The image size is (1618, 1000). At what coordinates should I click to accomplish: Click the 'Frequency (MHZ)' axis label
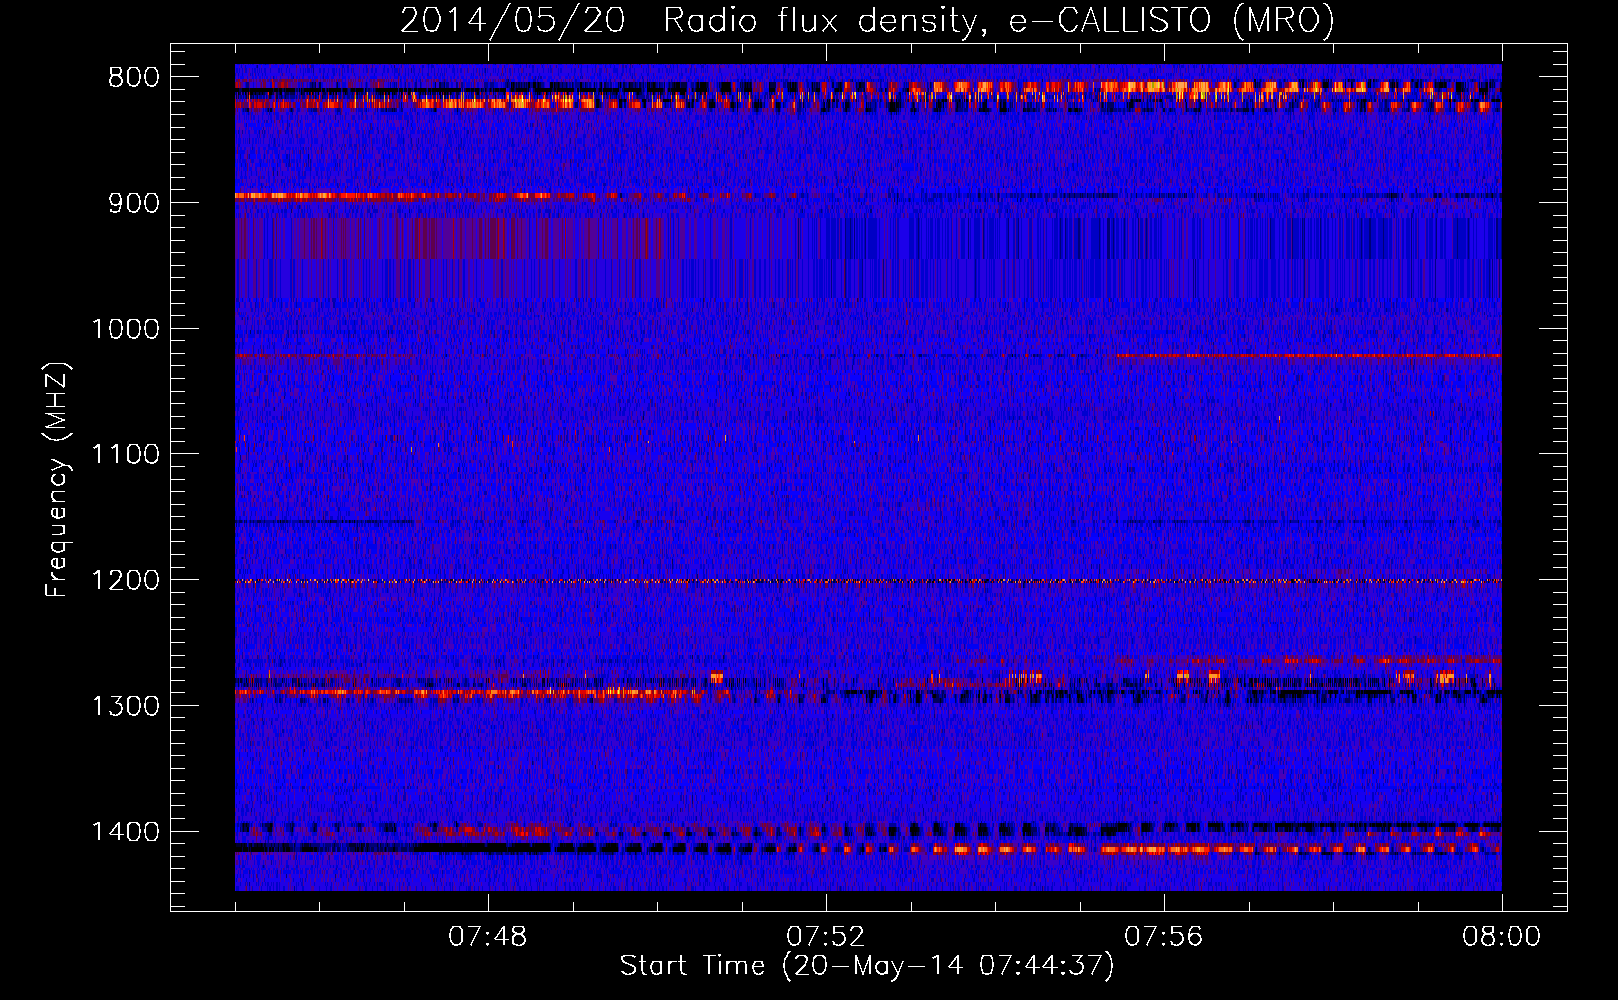[57, 480]
